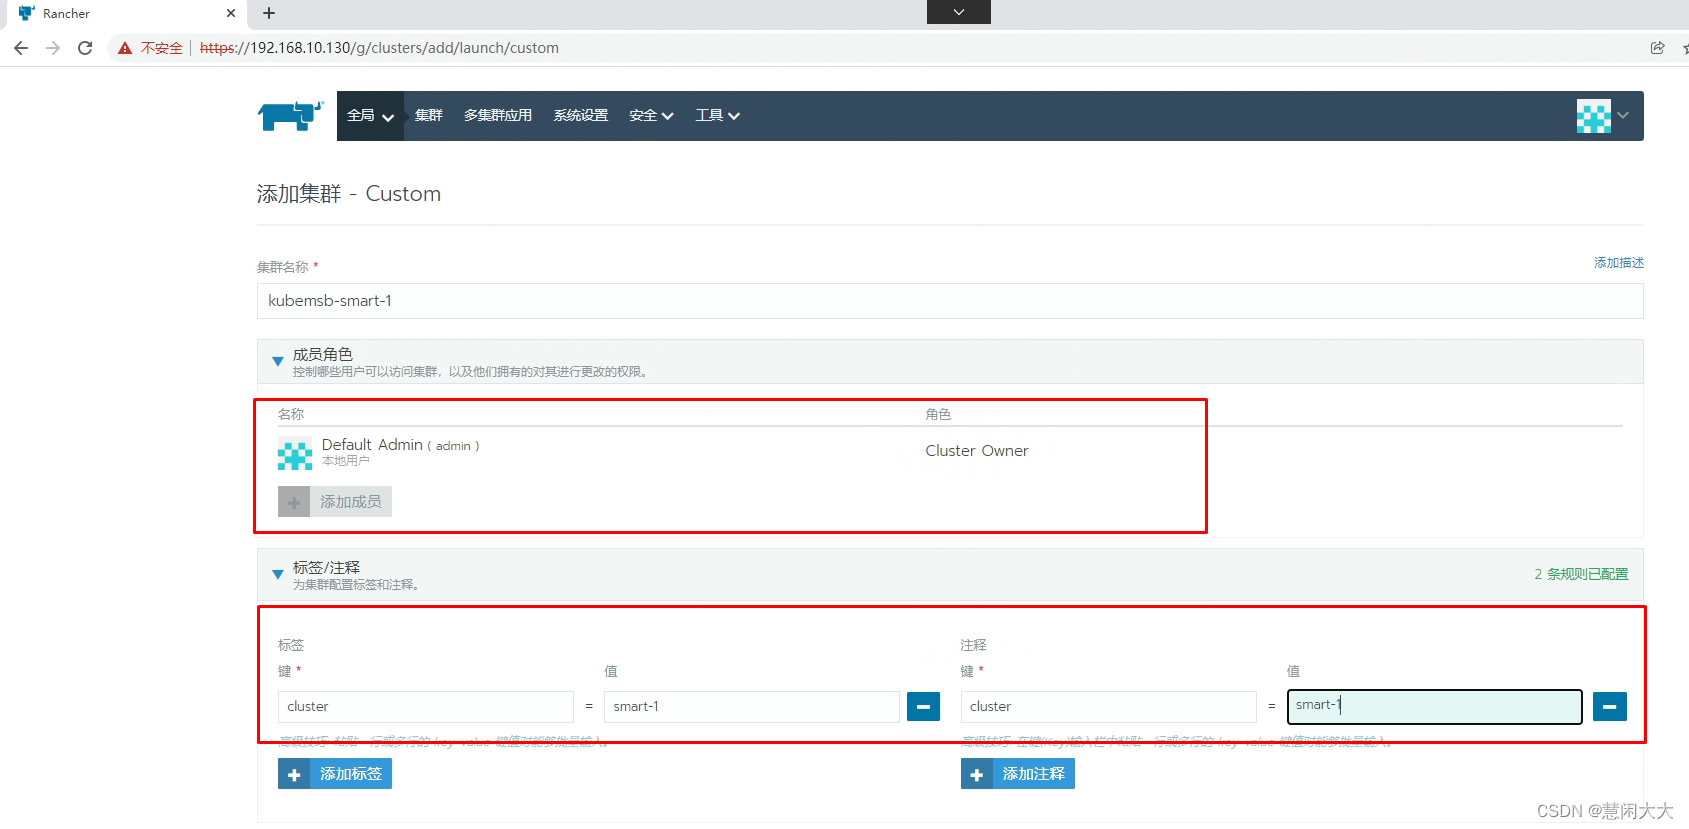Screen dimensions: 1689x829
Task: Collapse the 标签/注释 labels section
Action: pyautogui.click(x=278, y=574)
